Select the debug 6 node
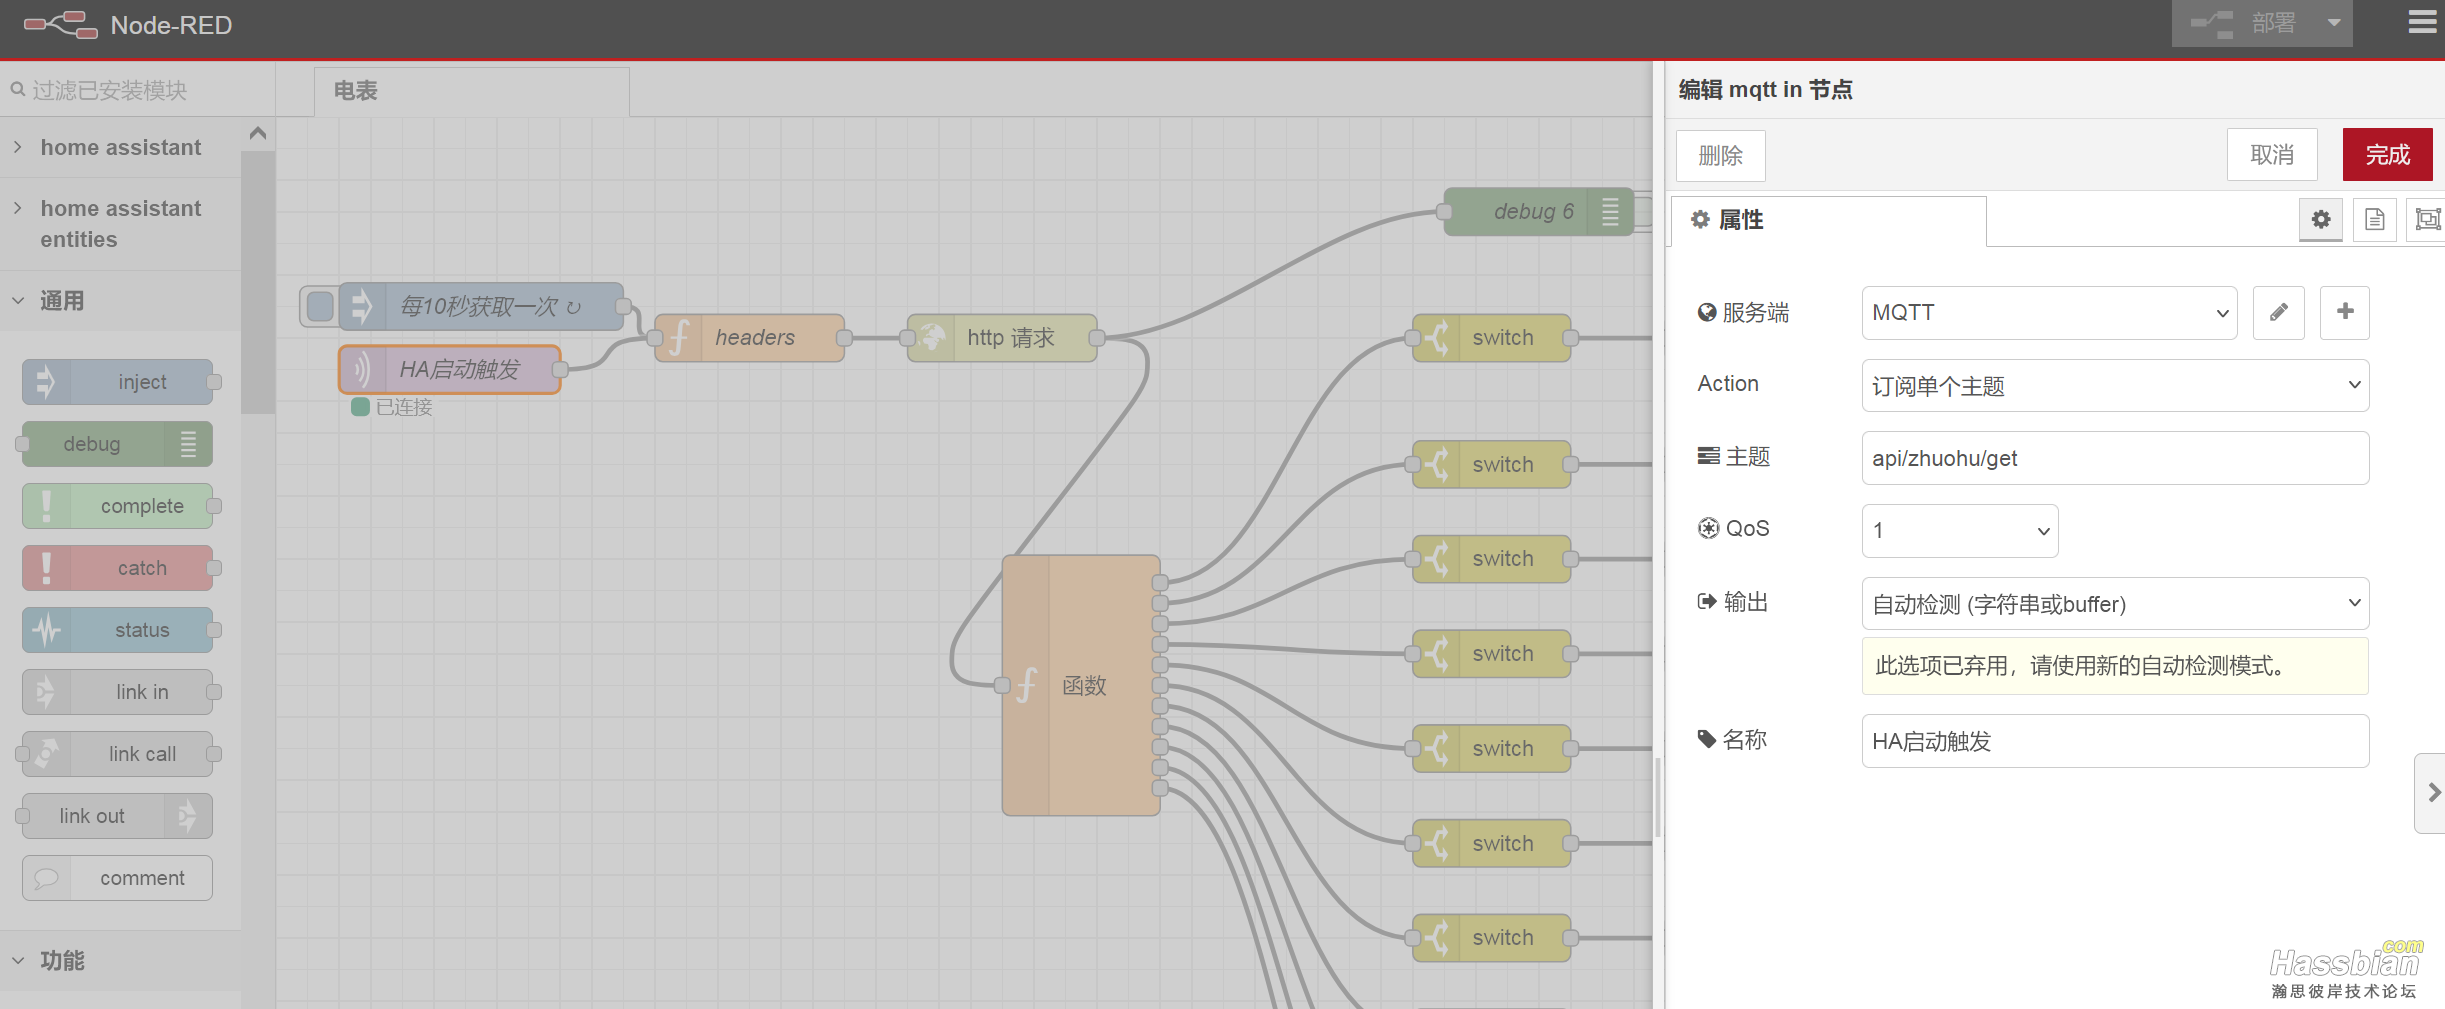Viewport: 2445px width, 1009px height. click(x=1539, y=212)
